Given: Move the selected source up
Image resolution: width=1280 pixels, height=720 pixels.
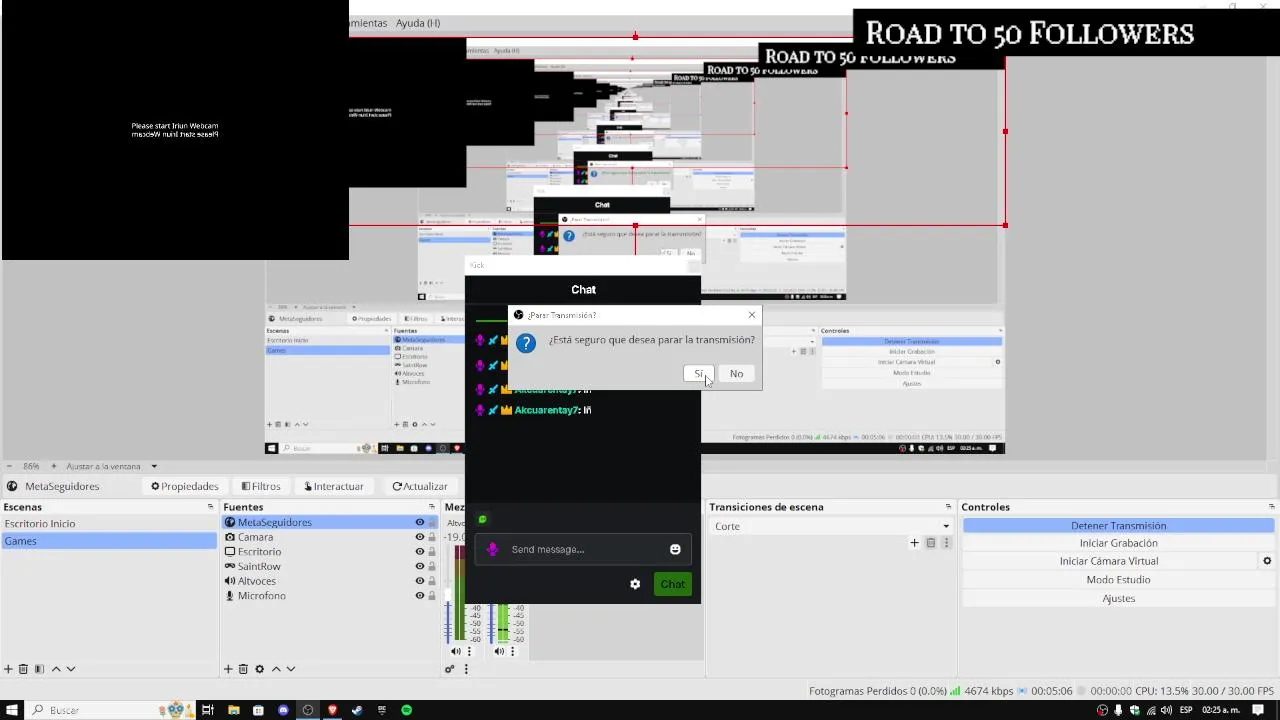Looking at the screenshot, I should coord(276,669).
